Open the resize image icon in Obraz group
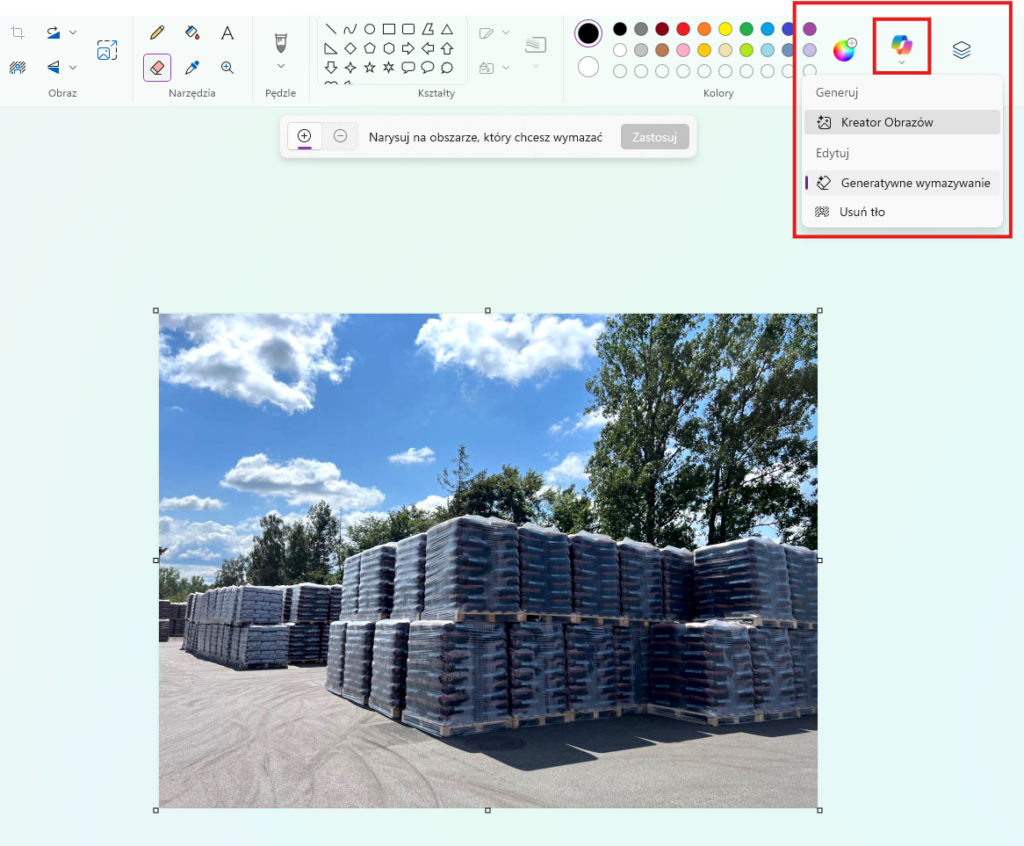Viewport: 1024px width, 846px height. (x=107, y=50)
